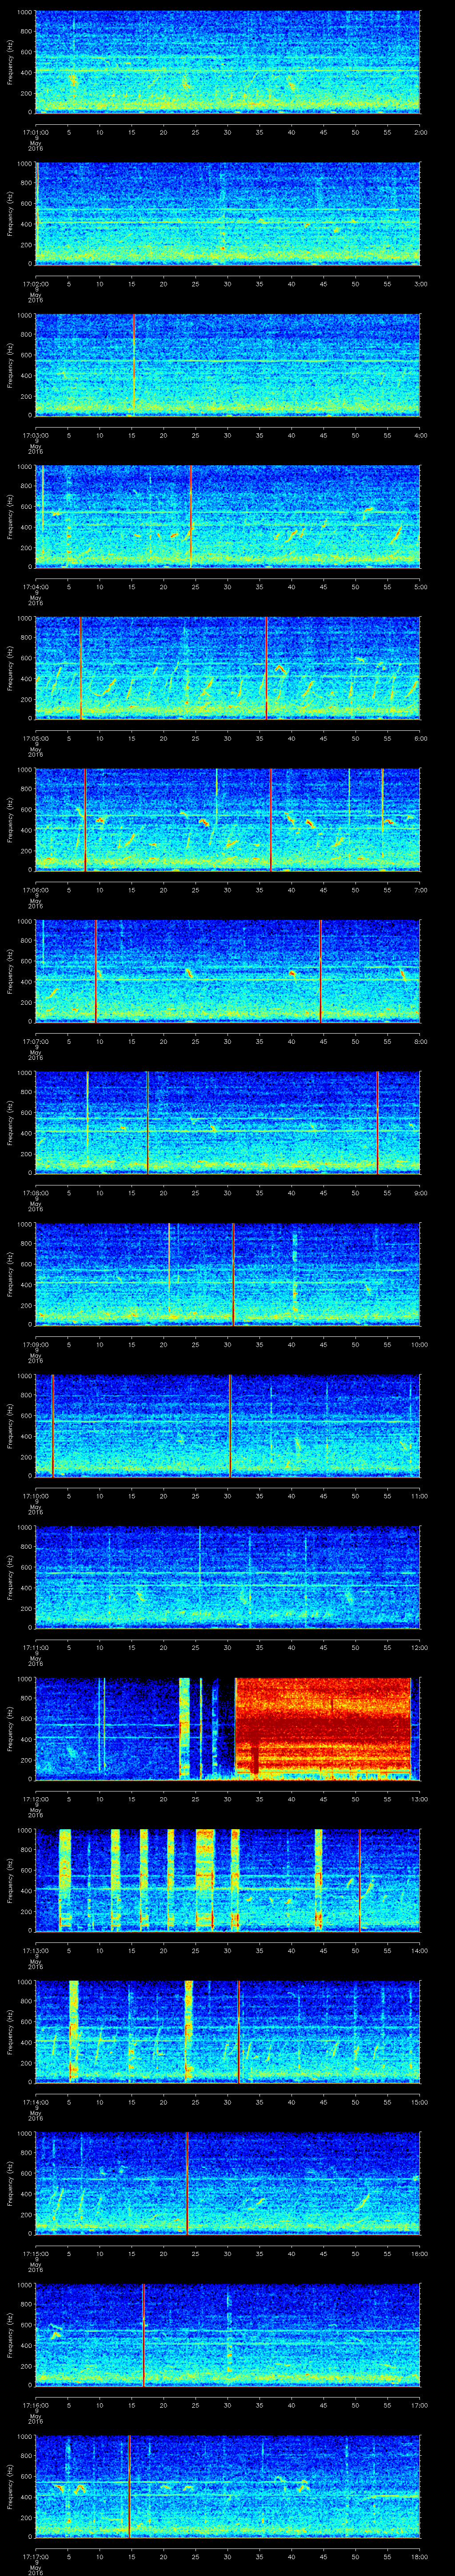
Task: Click the 14:00 end time label
Action: tap(419, 1950)
